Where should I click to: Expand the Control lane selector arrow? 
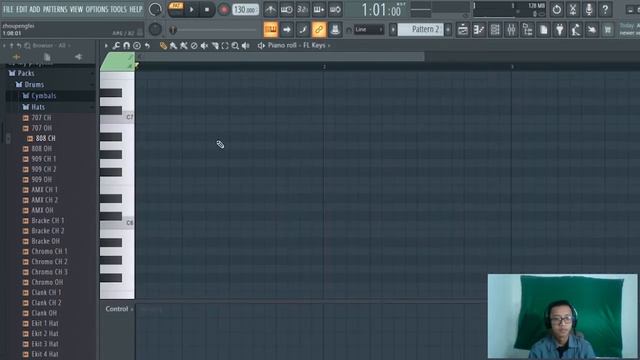132,309
